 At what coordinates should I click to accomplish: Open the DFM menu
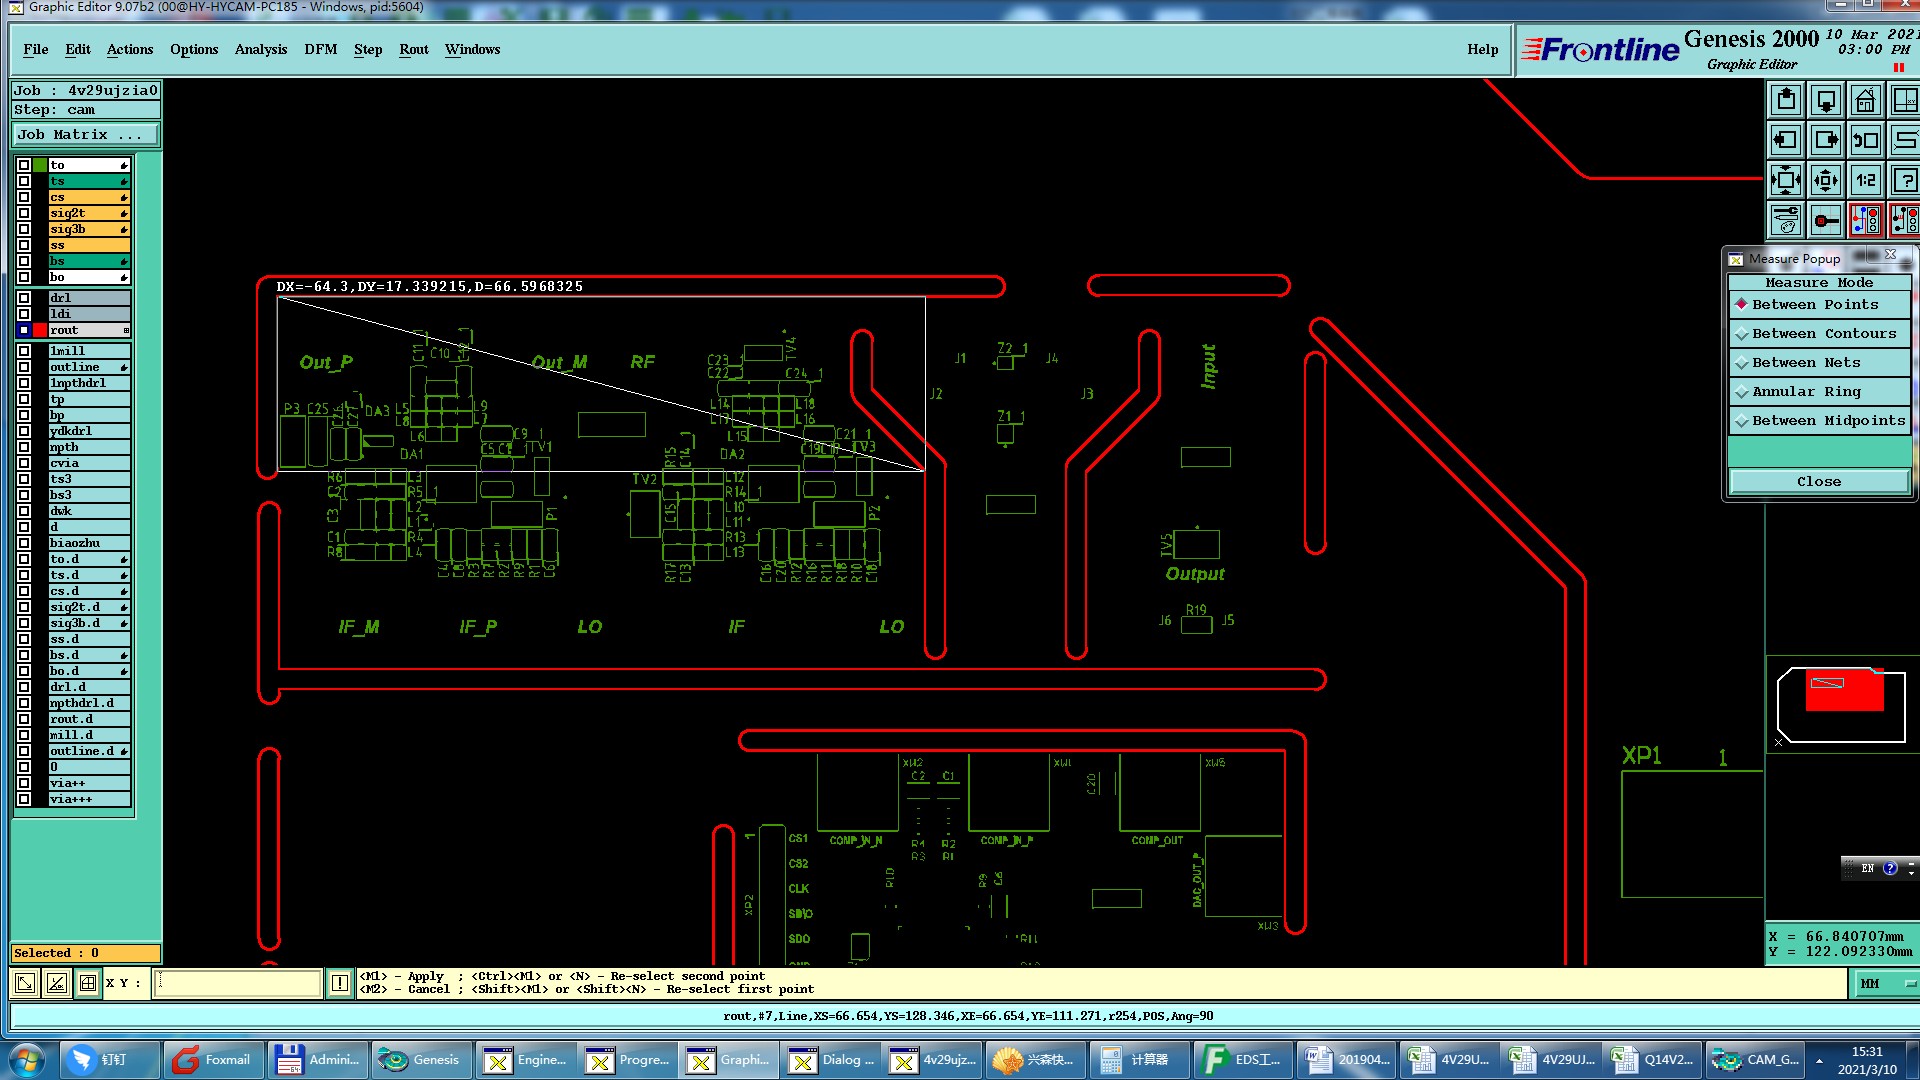coord(320,49)
